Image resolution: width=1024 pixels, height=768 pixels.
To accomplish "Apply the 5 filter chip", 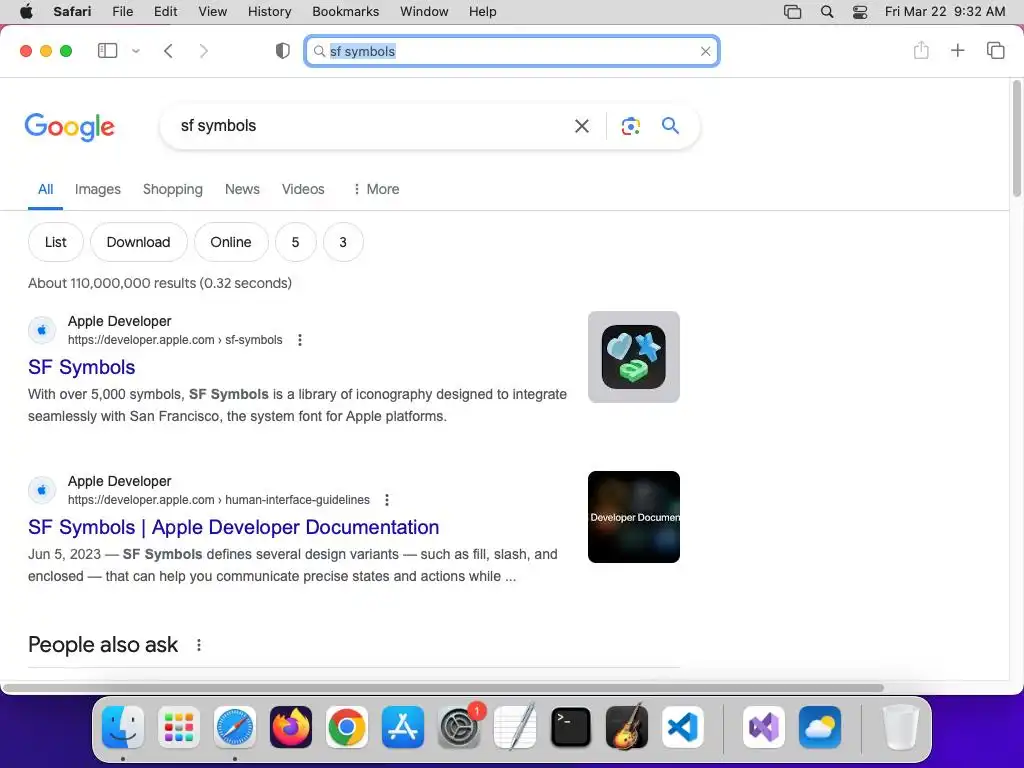I will [x=295, y=242].
